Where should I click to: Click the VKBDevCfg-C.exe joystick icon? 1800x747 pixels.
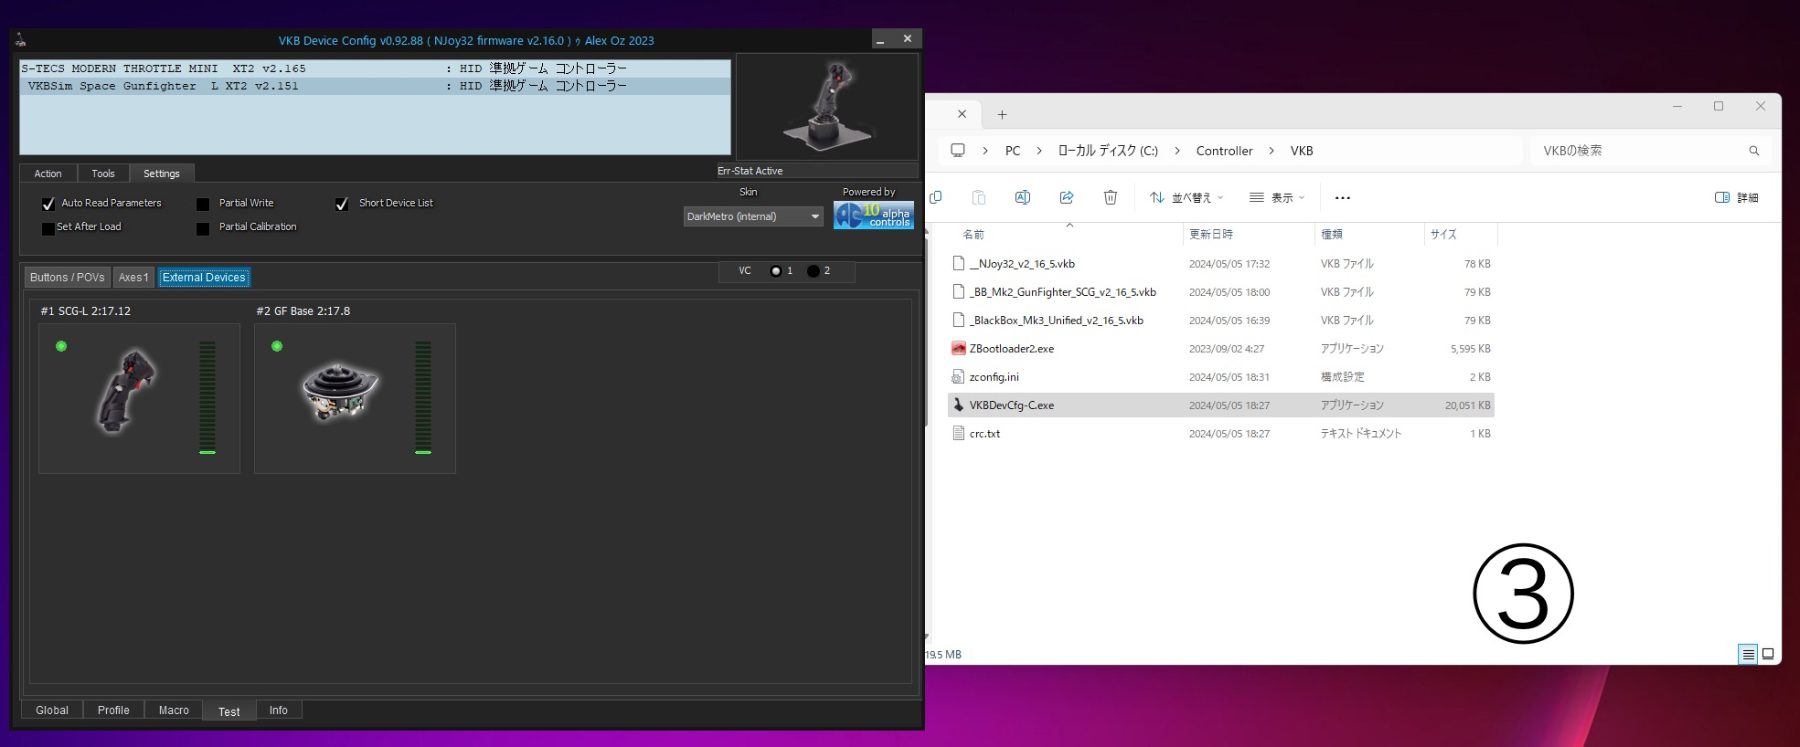coord(958,405)
